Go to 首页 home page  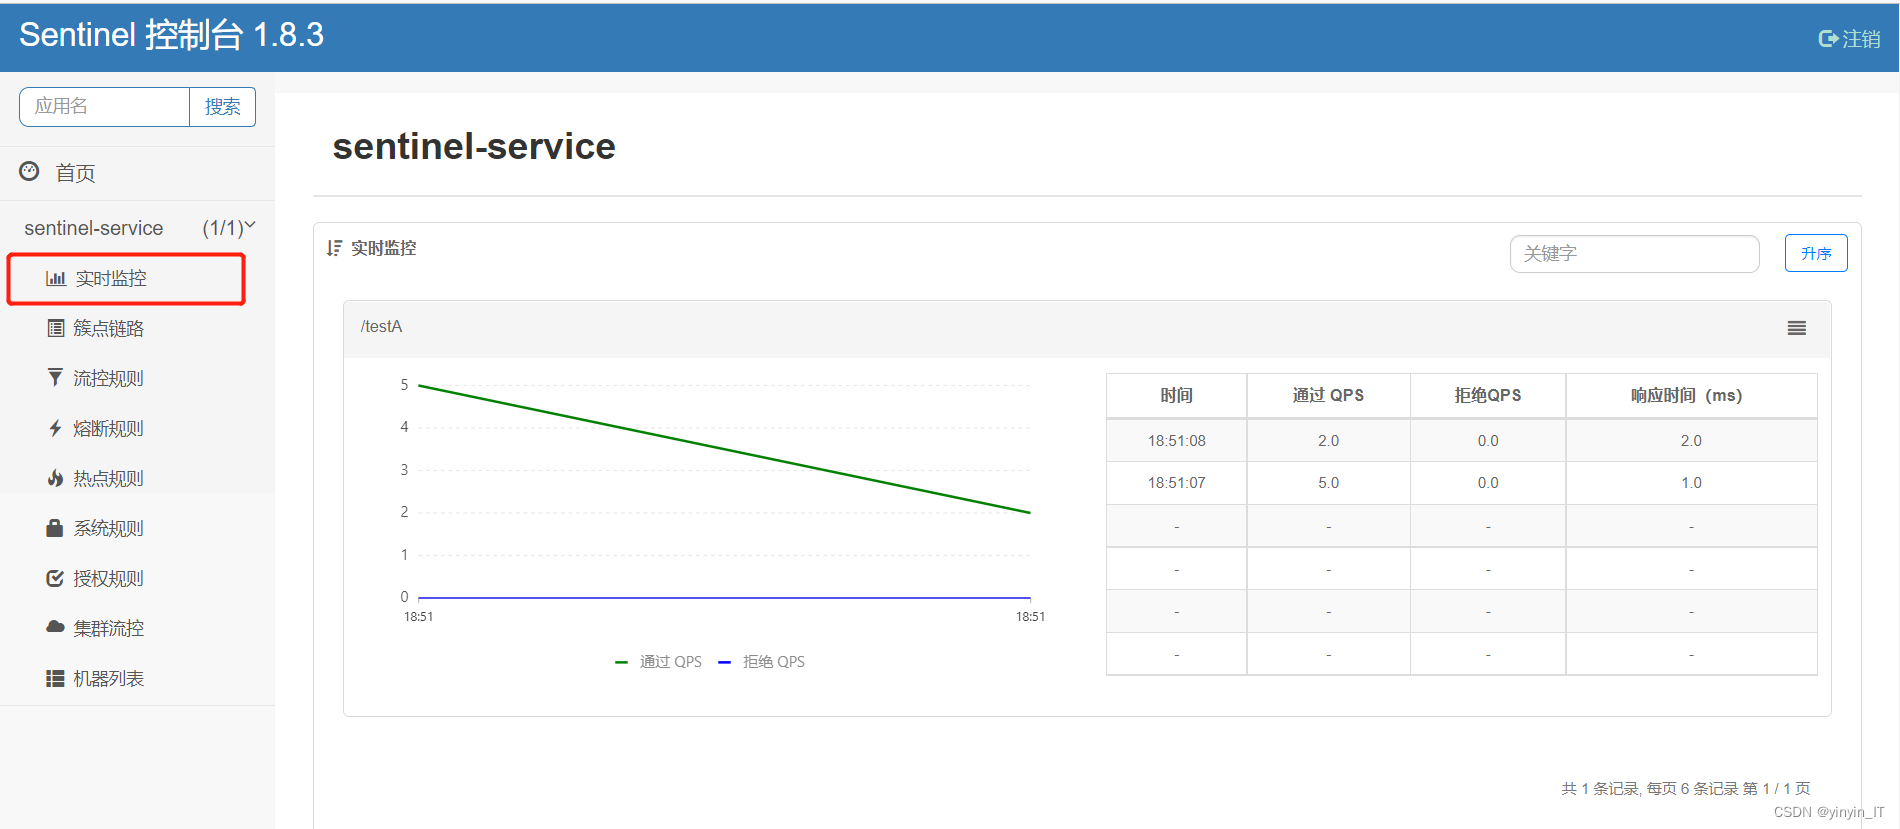tap(75, 173)
